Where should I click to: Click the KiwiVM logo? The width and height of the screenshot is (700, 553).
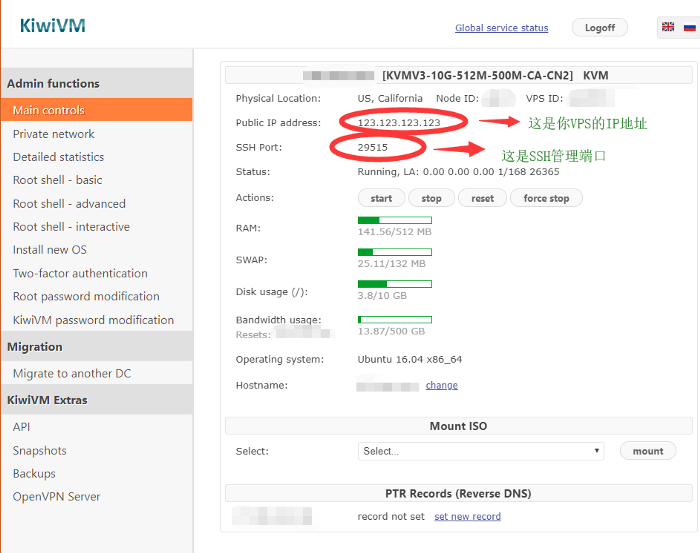tap(52, 25)
